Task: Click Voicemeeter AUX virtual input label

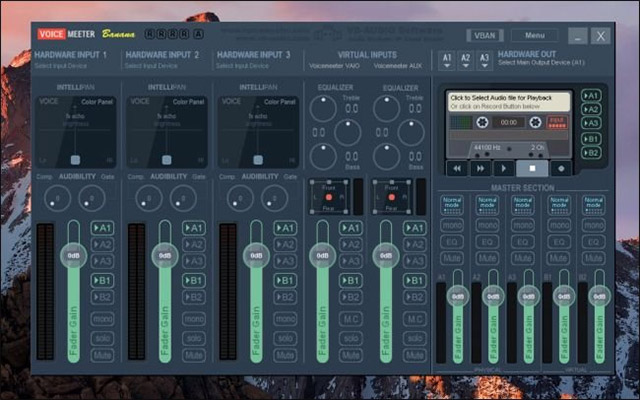Action: point(398,66)
